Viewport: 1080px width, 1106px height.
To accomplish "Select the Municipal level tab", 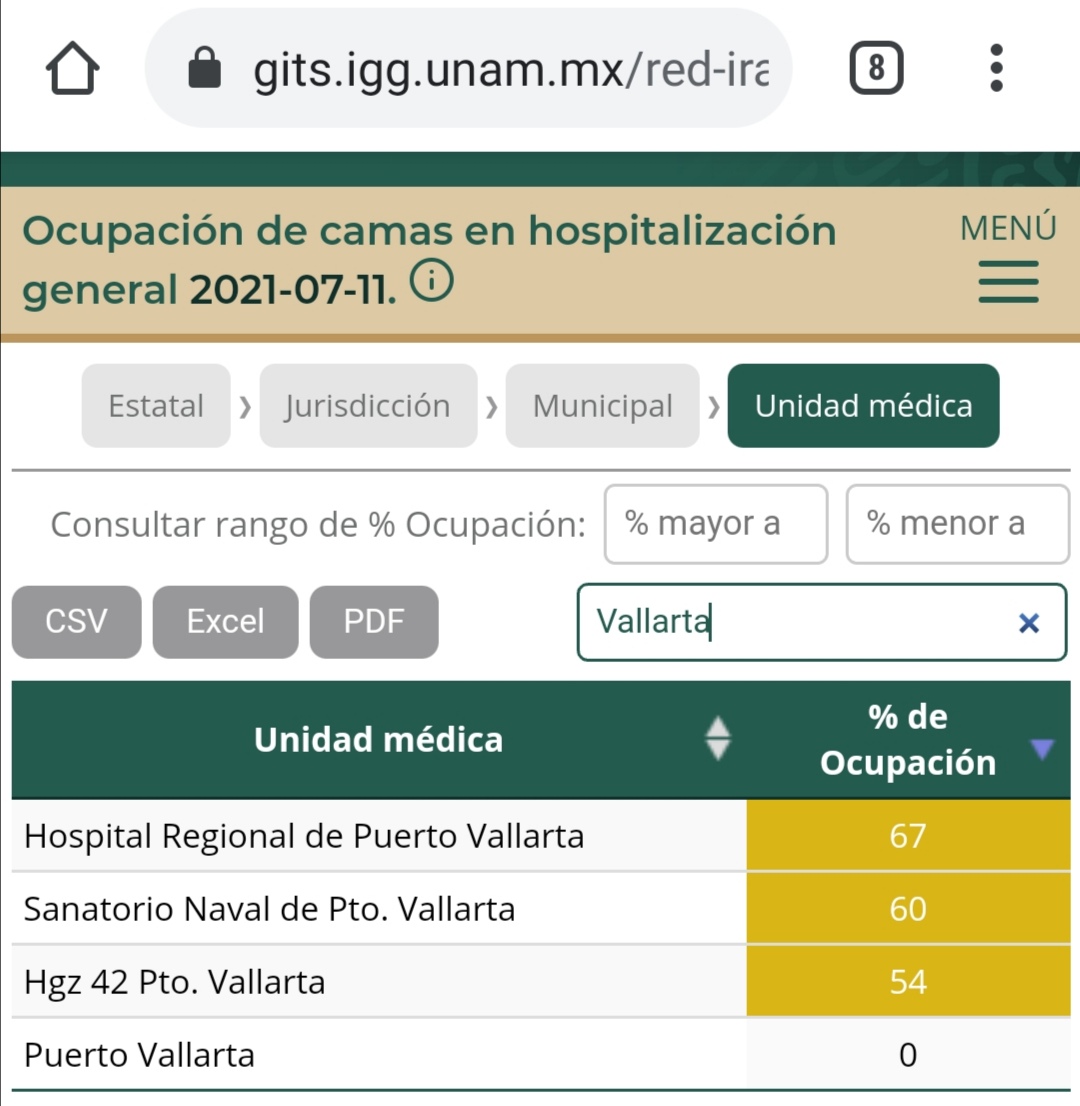I will pos(602,406).
